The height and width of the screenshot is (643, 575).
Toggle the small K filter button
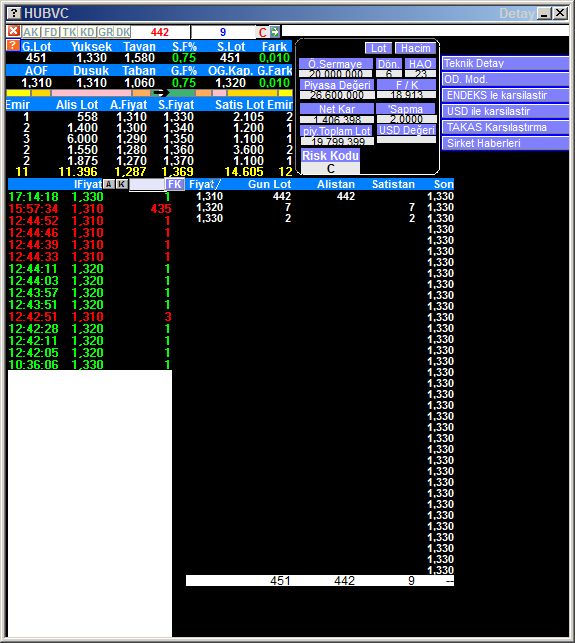(121, 184)
